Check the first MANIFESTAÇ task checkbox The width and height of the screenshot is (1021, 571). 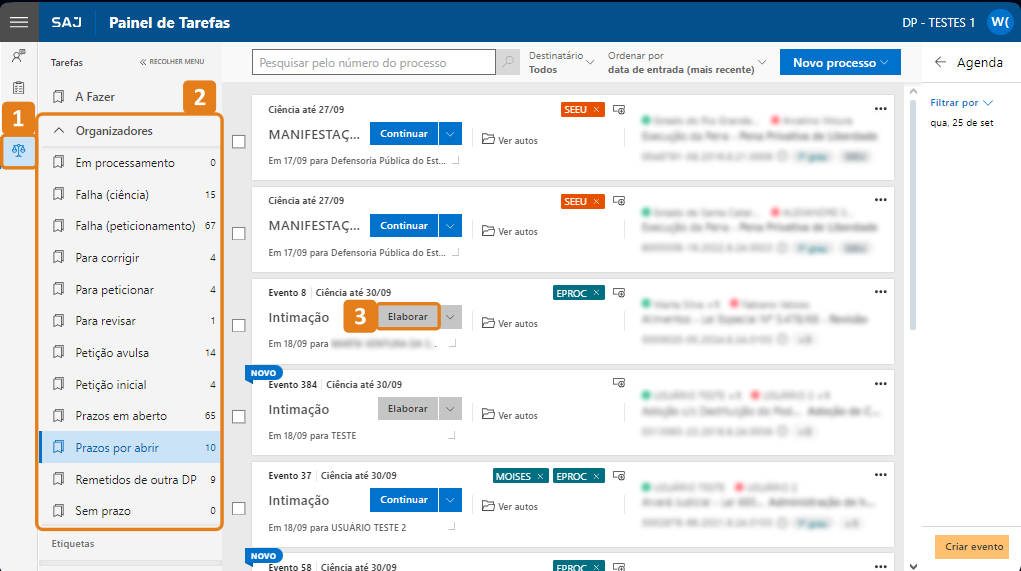[239, 141]
